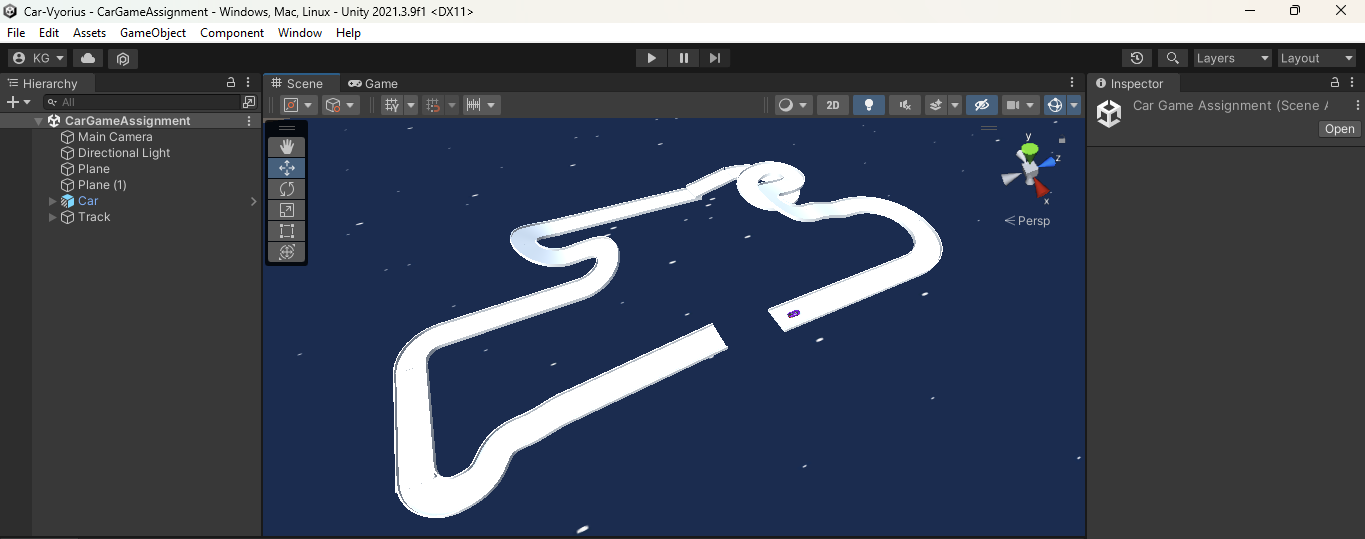Toggle grid snapping button

[x=433, y=105]
